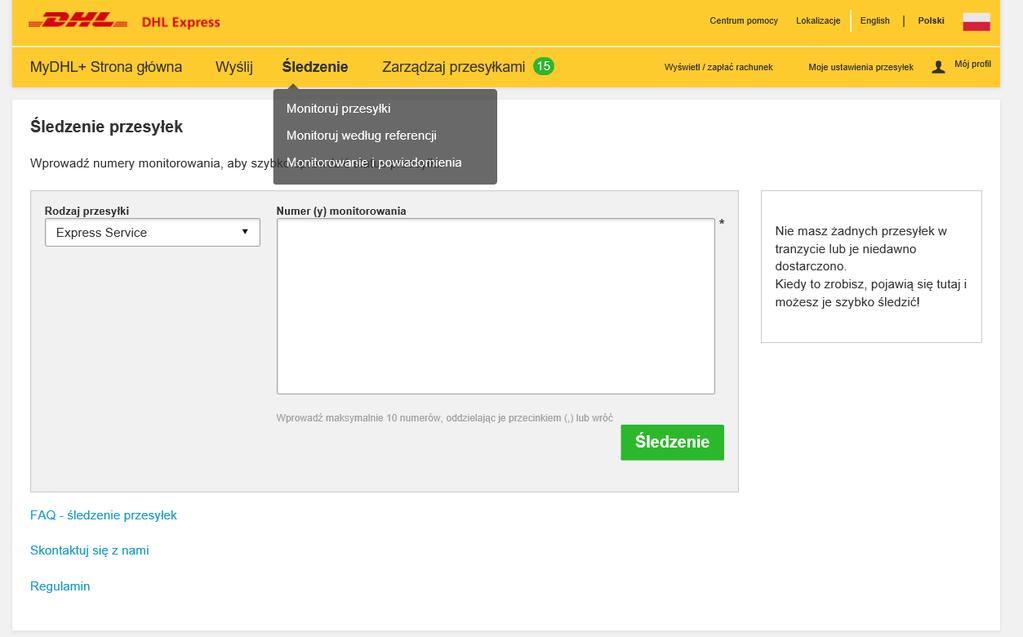Open MyDHL+ Strona główna
The image size is (1023, 637).
coord(106,67)
